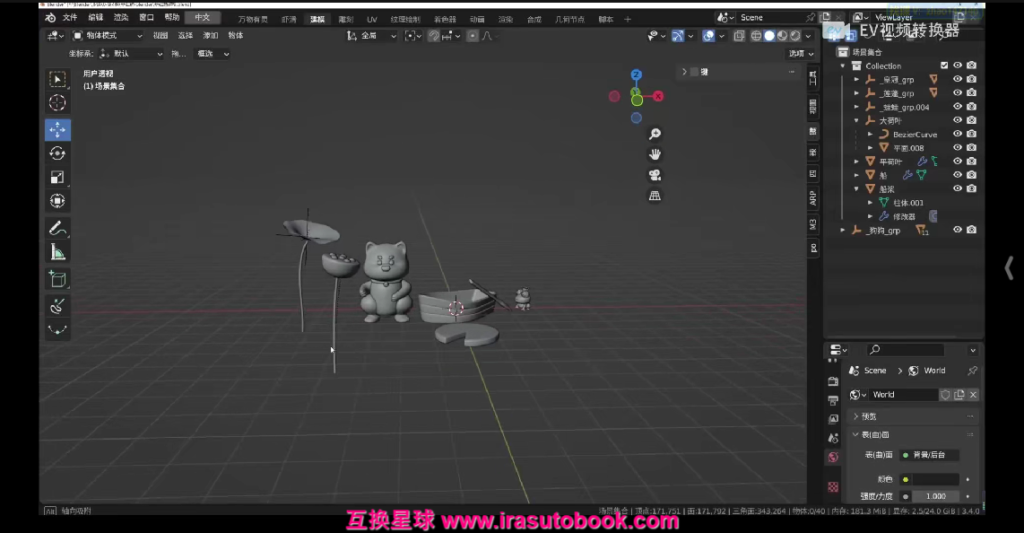Open the Scene properties tab

point(833,438)
